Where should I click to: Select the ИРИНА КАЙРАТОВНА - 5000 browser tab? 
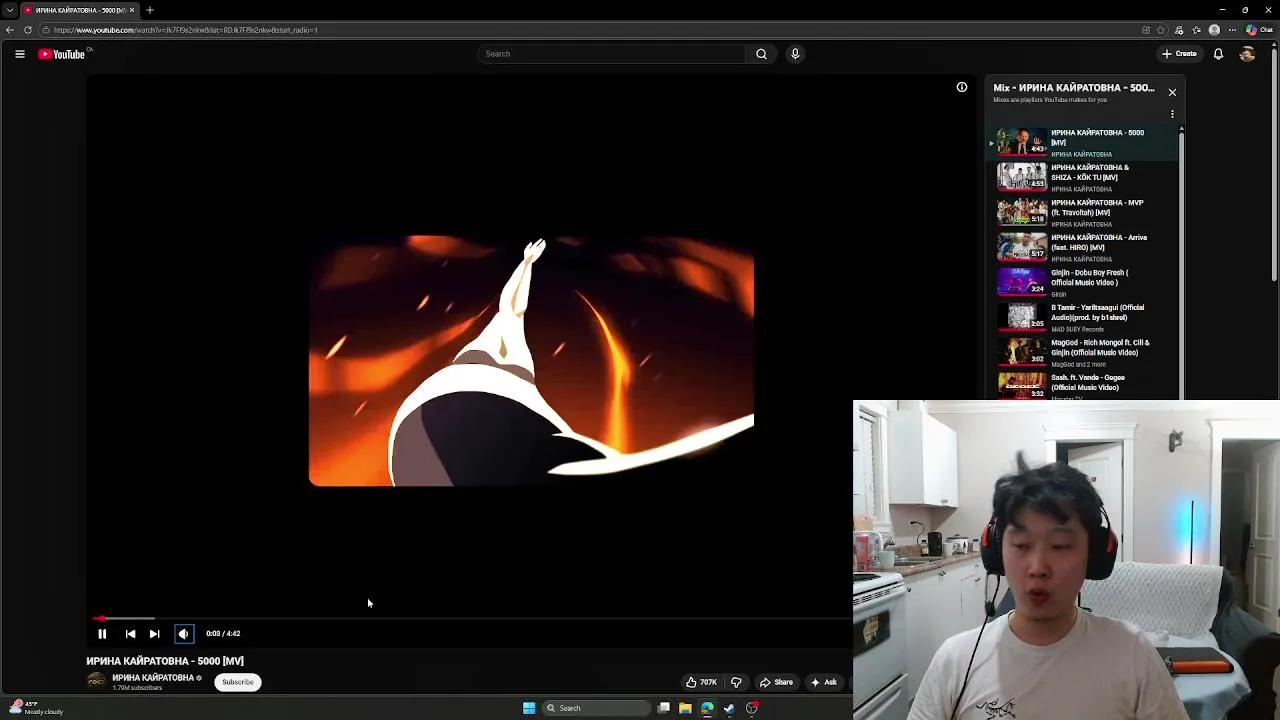click(79, 10)
